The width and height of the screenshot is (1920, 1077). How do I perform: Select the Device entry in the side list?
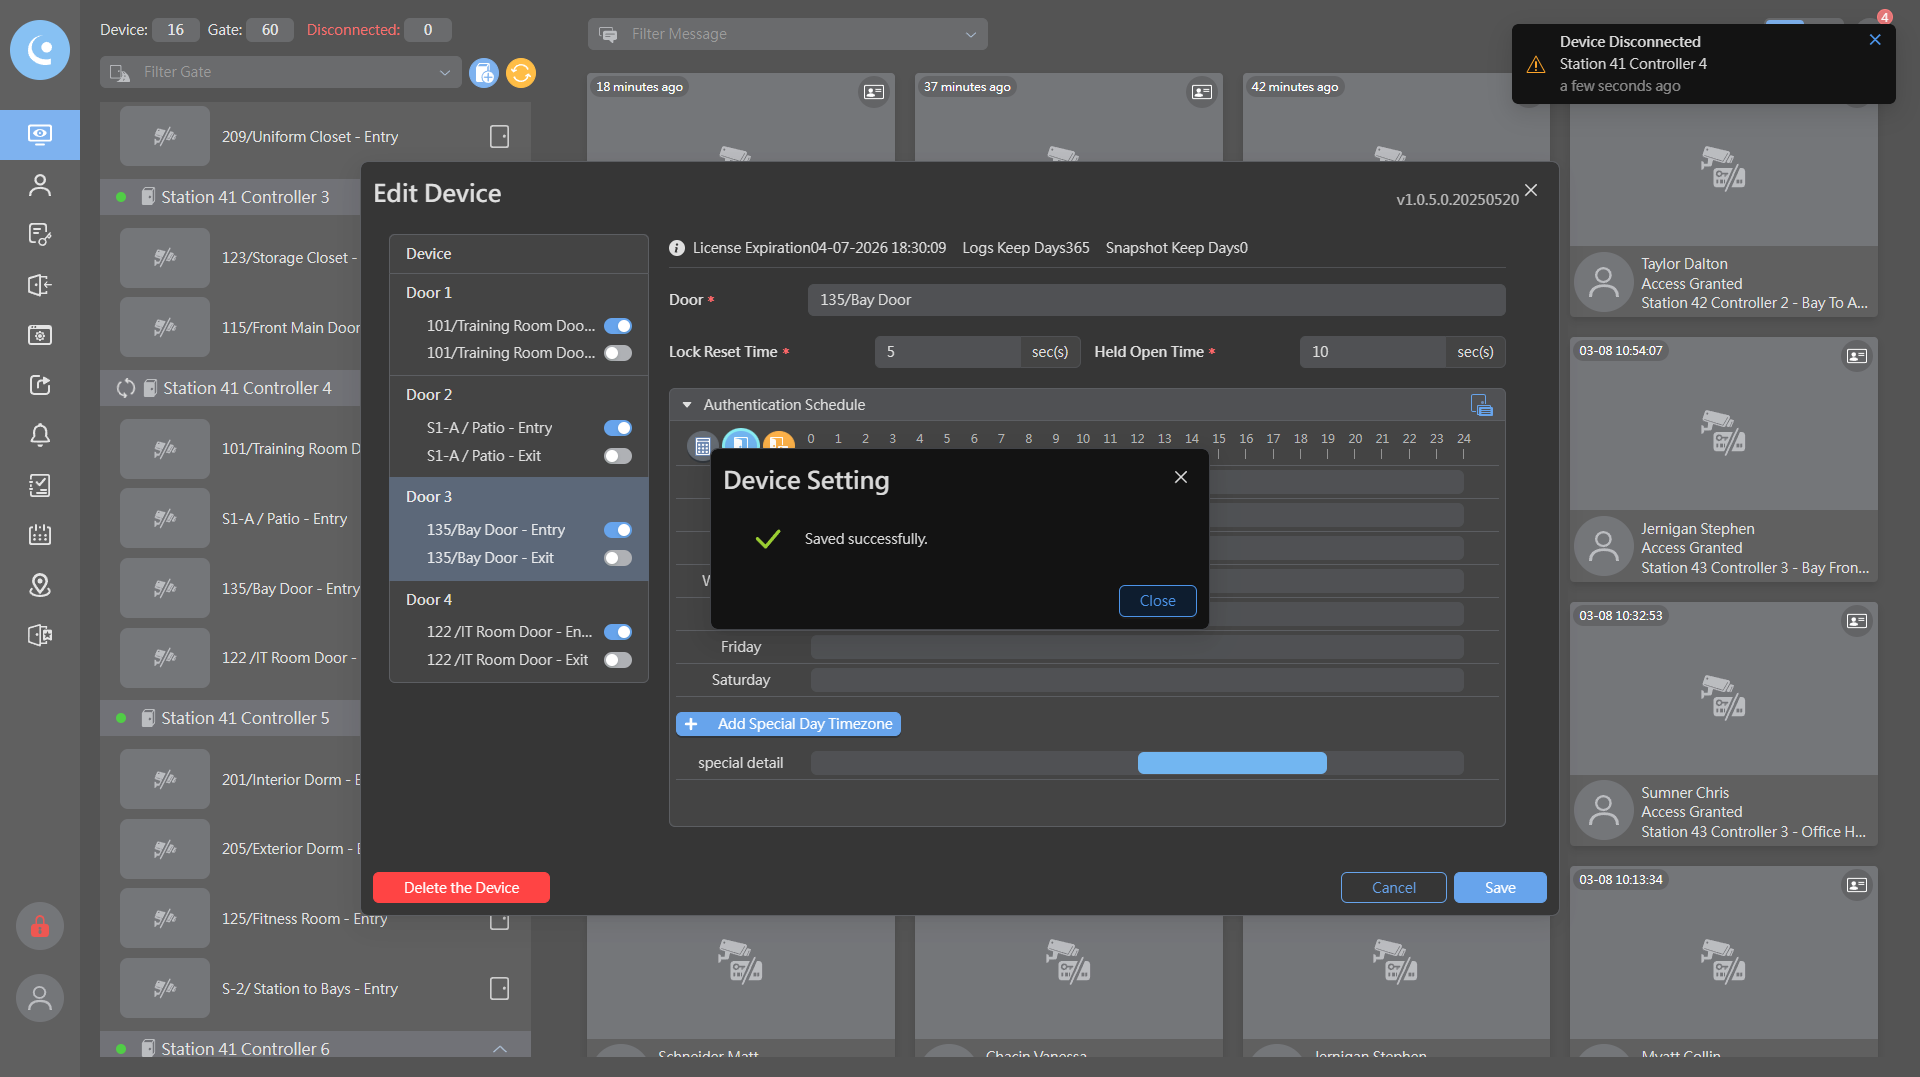[x=429, y=254]
